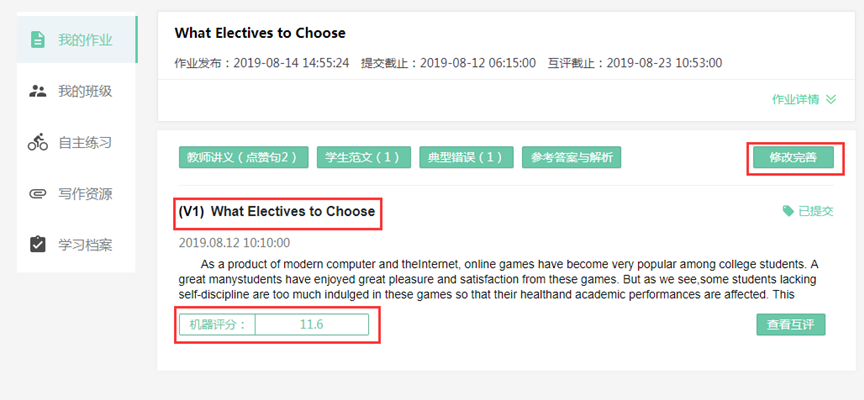Viewport: 864px width, 400px height.
Task: Switch to the 我的班级 sidebar item
Action: pyautogui.click(x=84, y=91)
